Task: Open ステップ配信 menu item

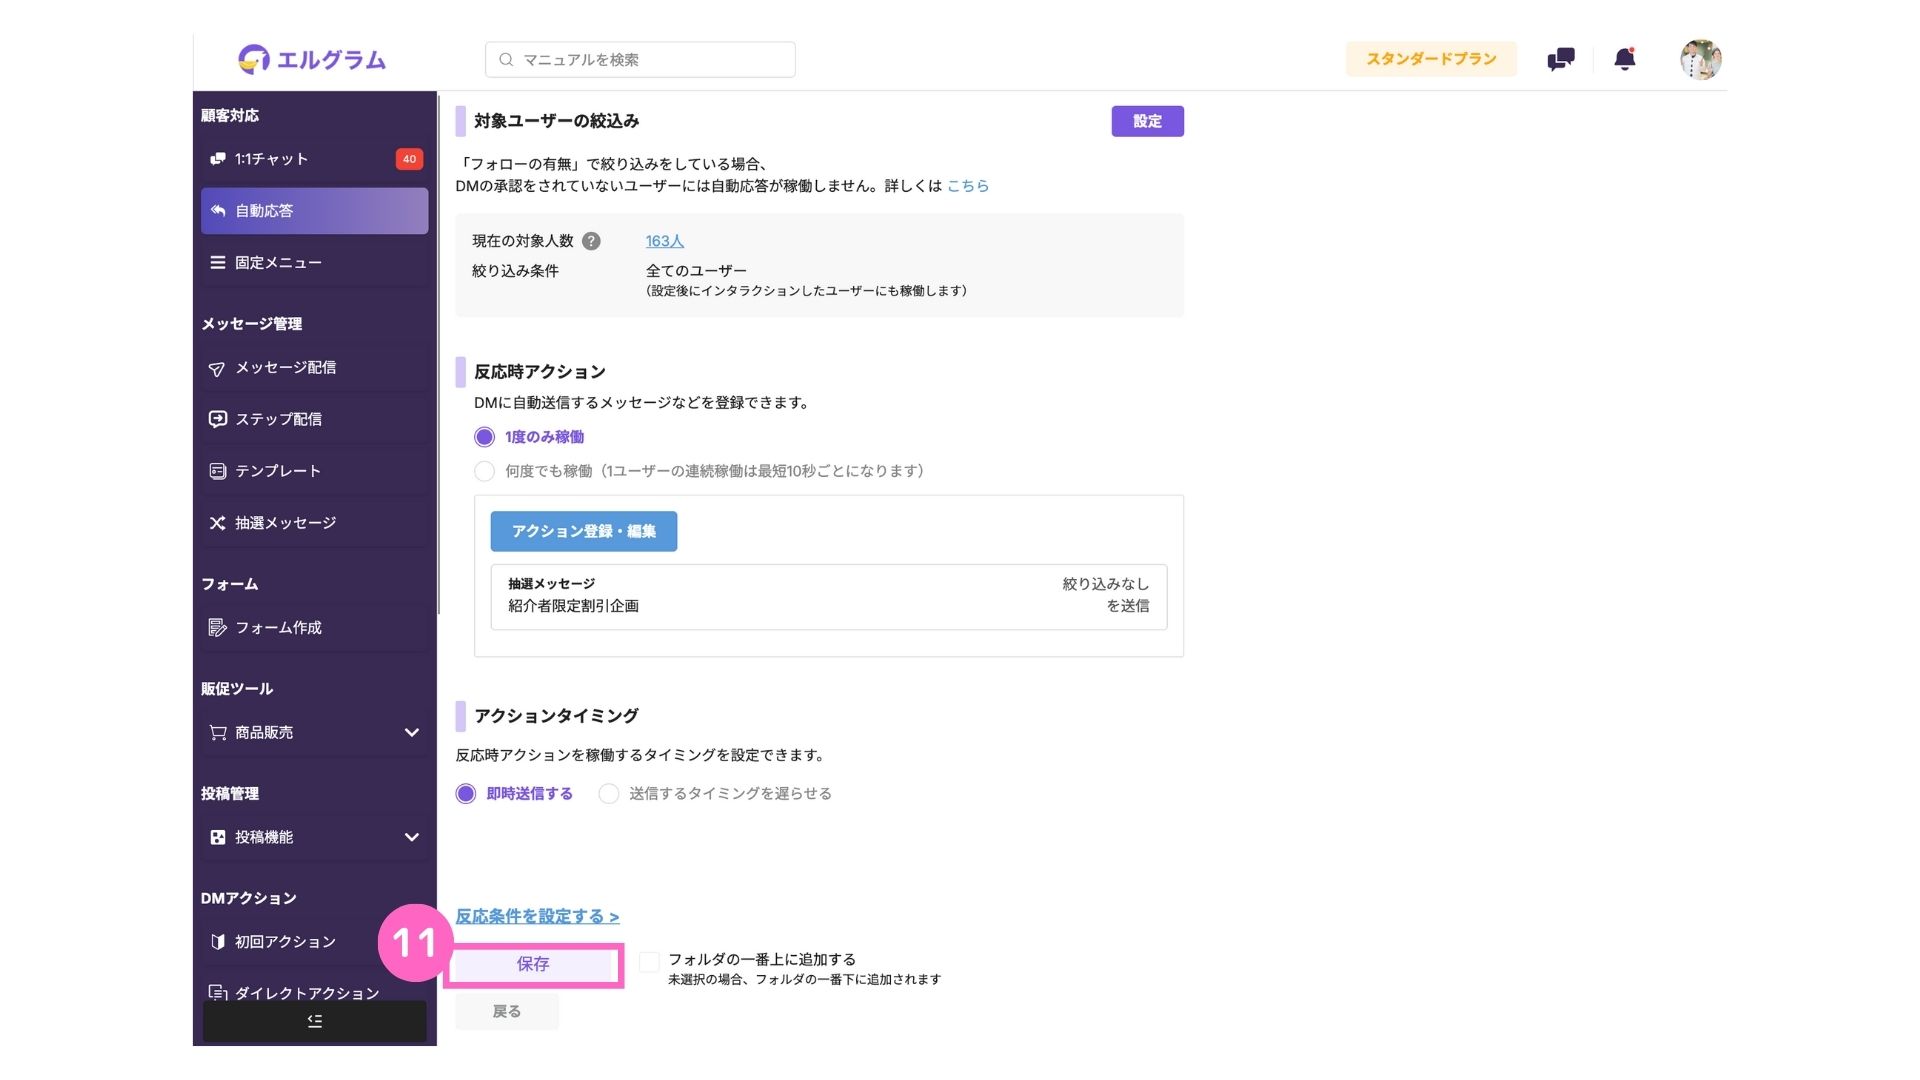Action: point(314,419)
